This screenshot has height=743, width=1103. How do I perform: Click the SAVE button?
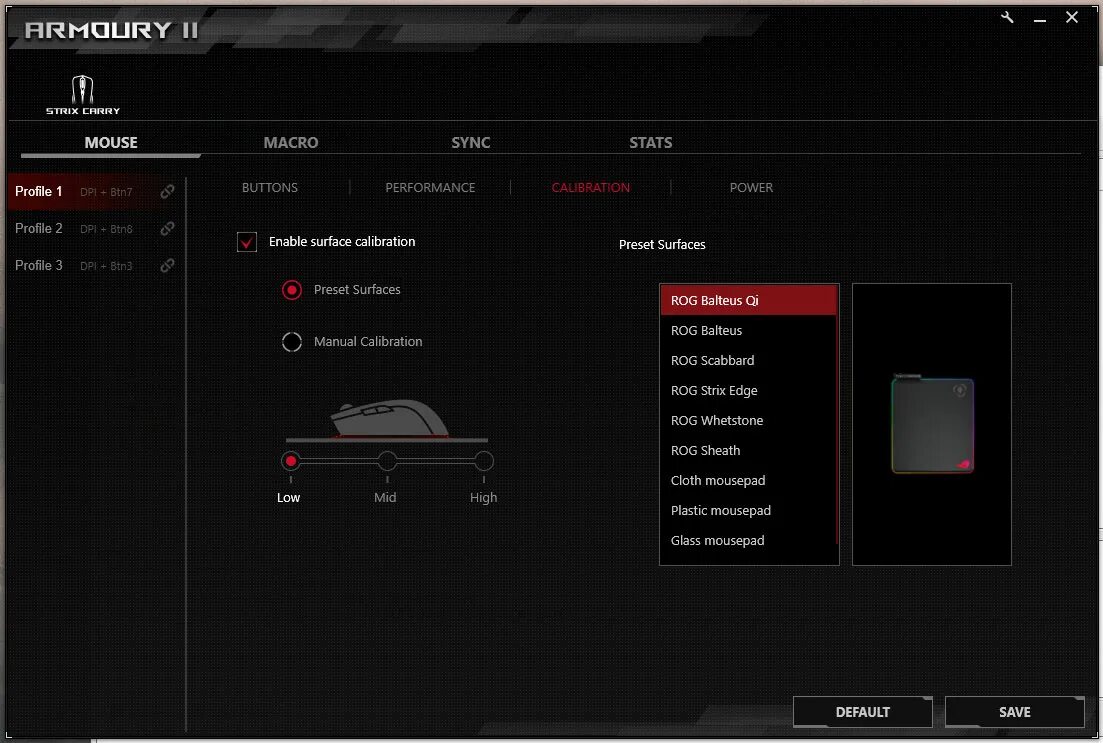(1014, 712)
